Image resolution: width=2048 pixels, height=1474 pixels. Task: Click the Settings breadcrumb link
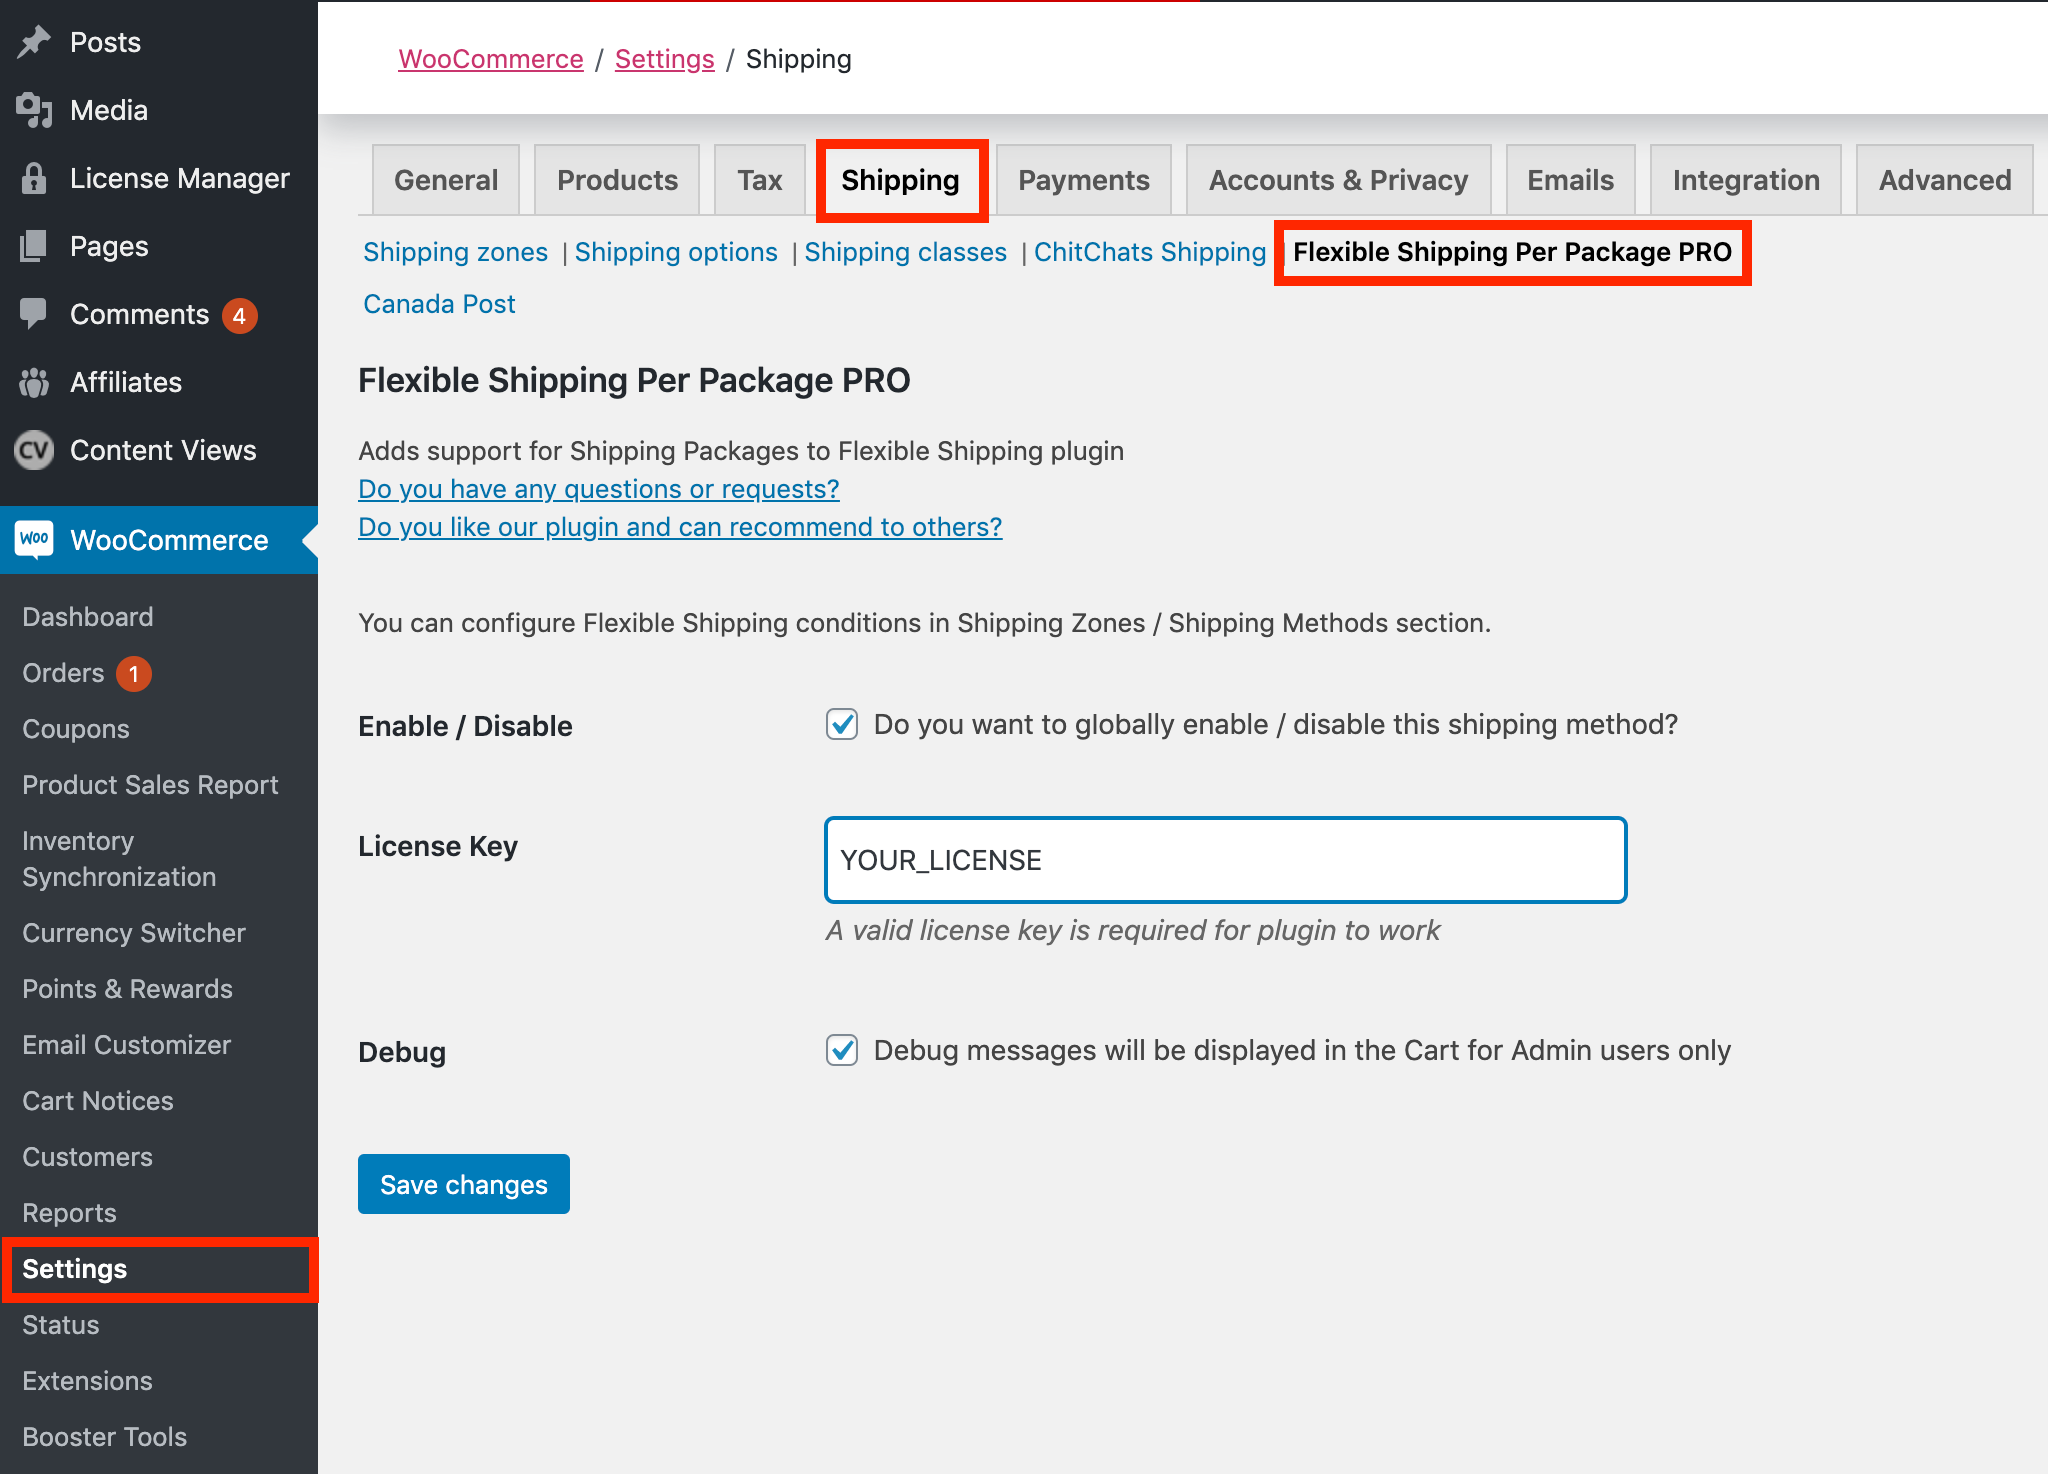(x=664, y=59)
